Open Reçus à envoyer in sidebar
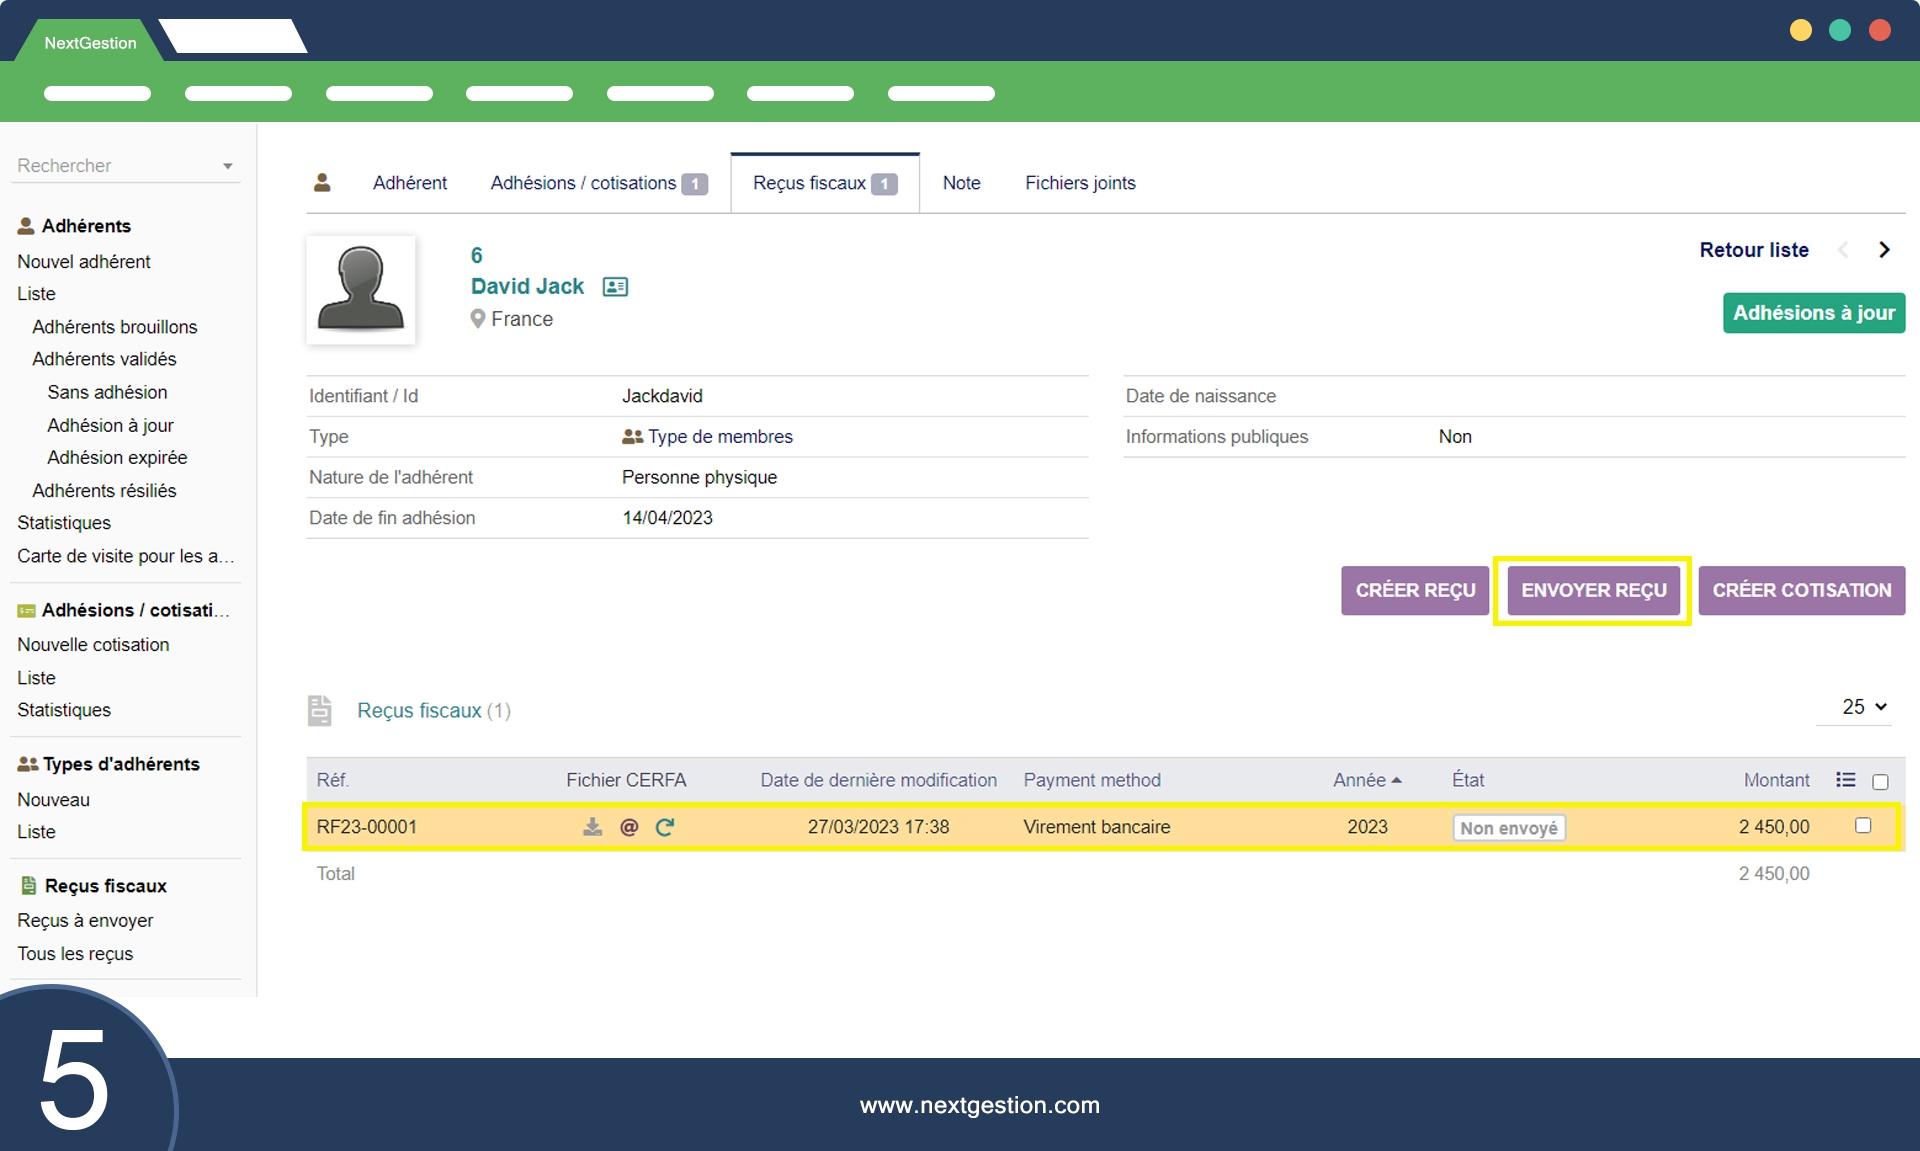1920x1151 pixels. coord(85,920)
